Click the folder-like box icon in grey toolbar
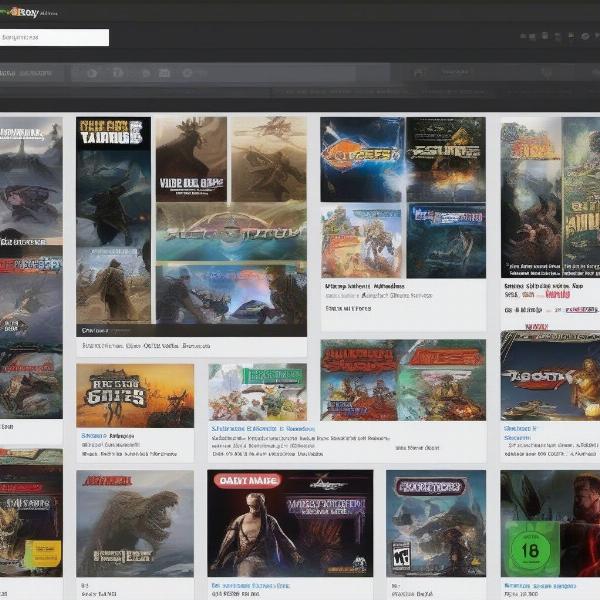Viewport: 600px width, 600px height. [x=164, y=73]
